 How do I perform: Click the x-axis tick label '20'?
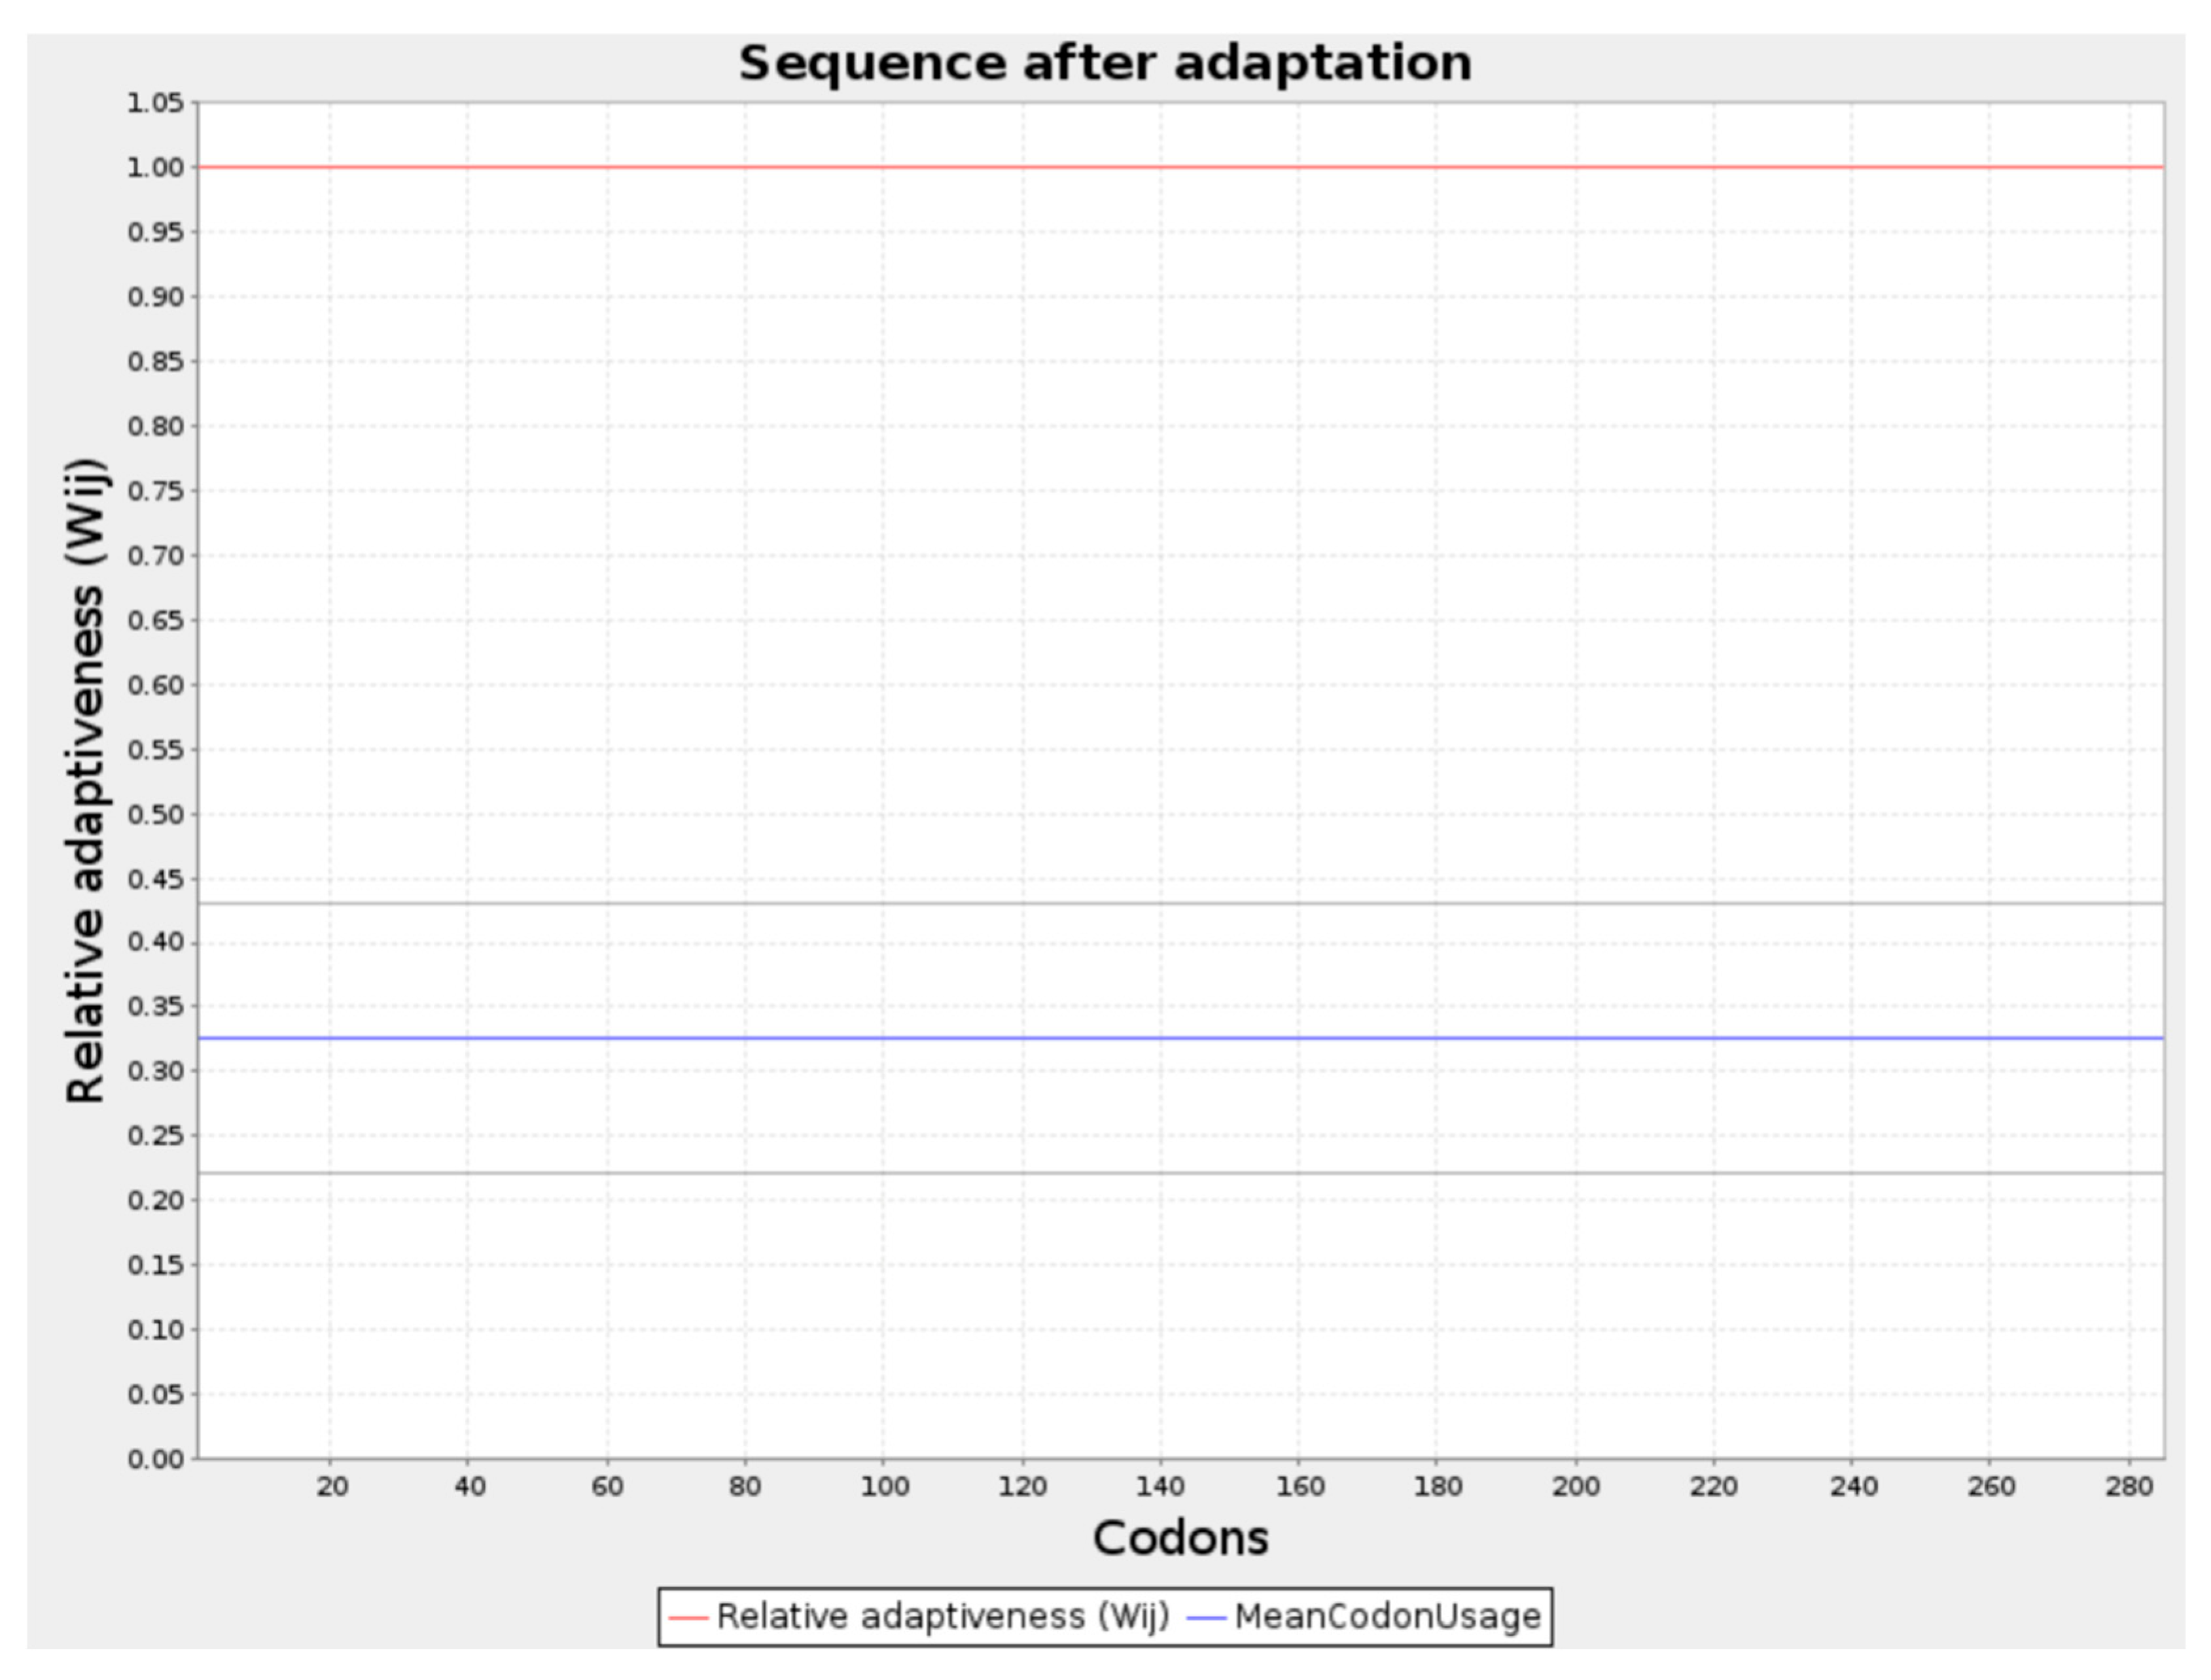[x=332, y=1487]
